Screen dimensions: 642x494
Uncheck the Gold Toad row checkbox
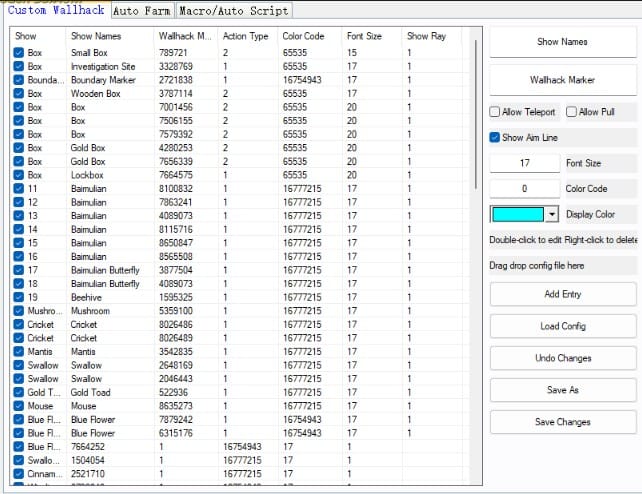(x=19, y=393)
